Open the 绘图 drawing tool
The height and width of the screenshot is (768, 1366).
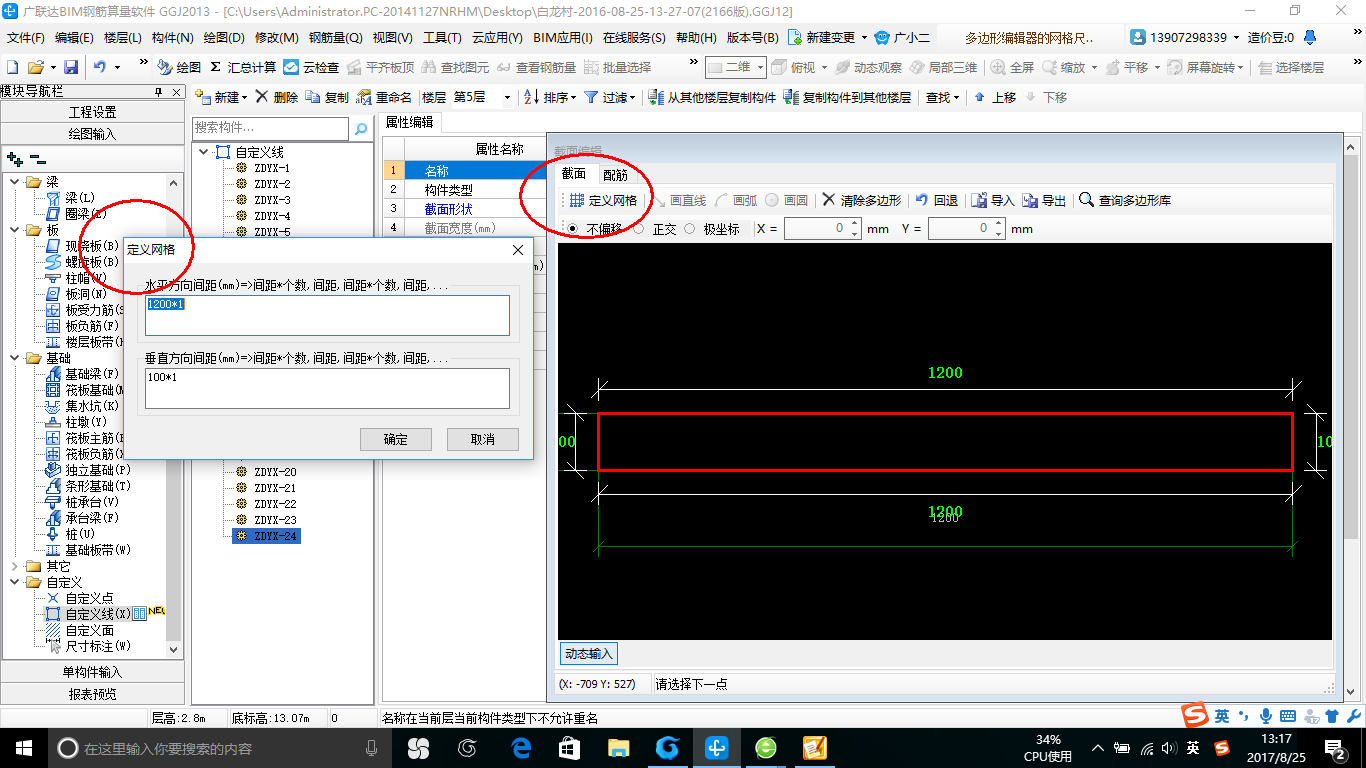(180, 67)
